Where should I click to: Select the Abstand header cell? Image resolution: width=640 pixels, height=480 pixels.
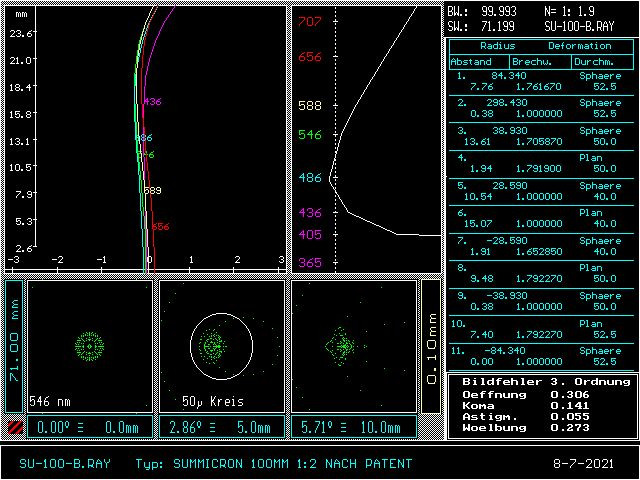pyautogui.click(x=472, y=61)
